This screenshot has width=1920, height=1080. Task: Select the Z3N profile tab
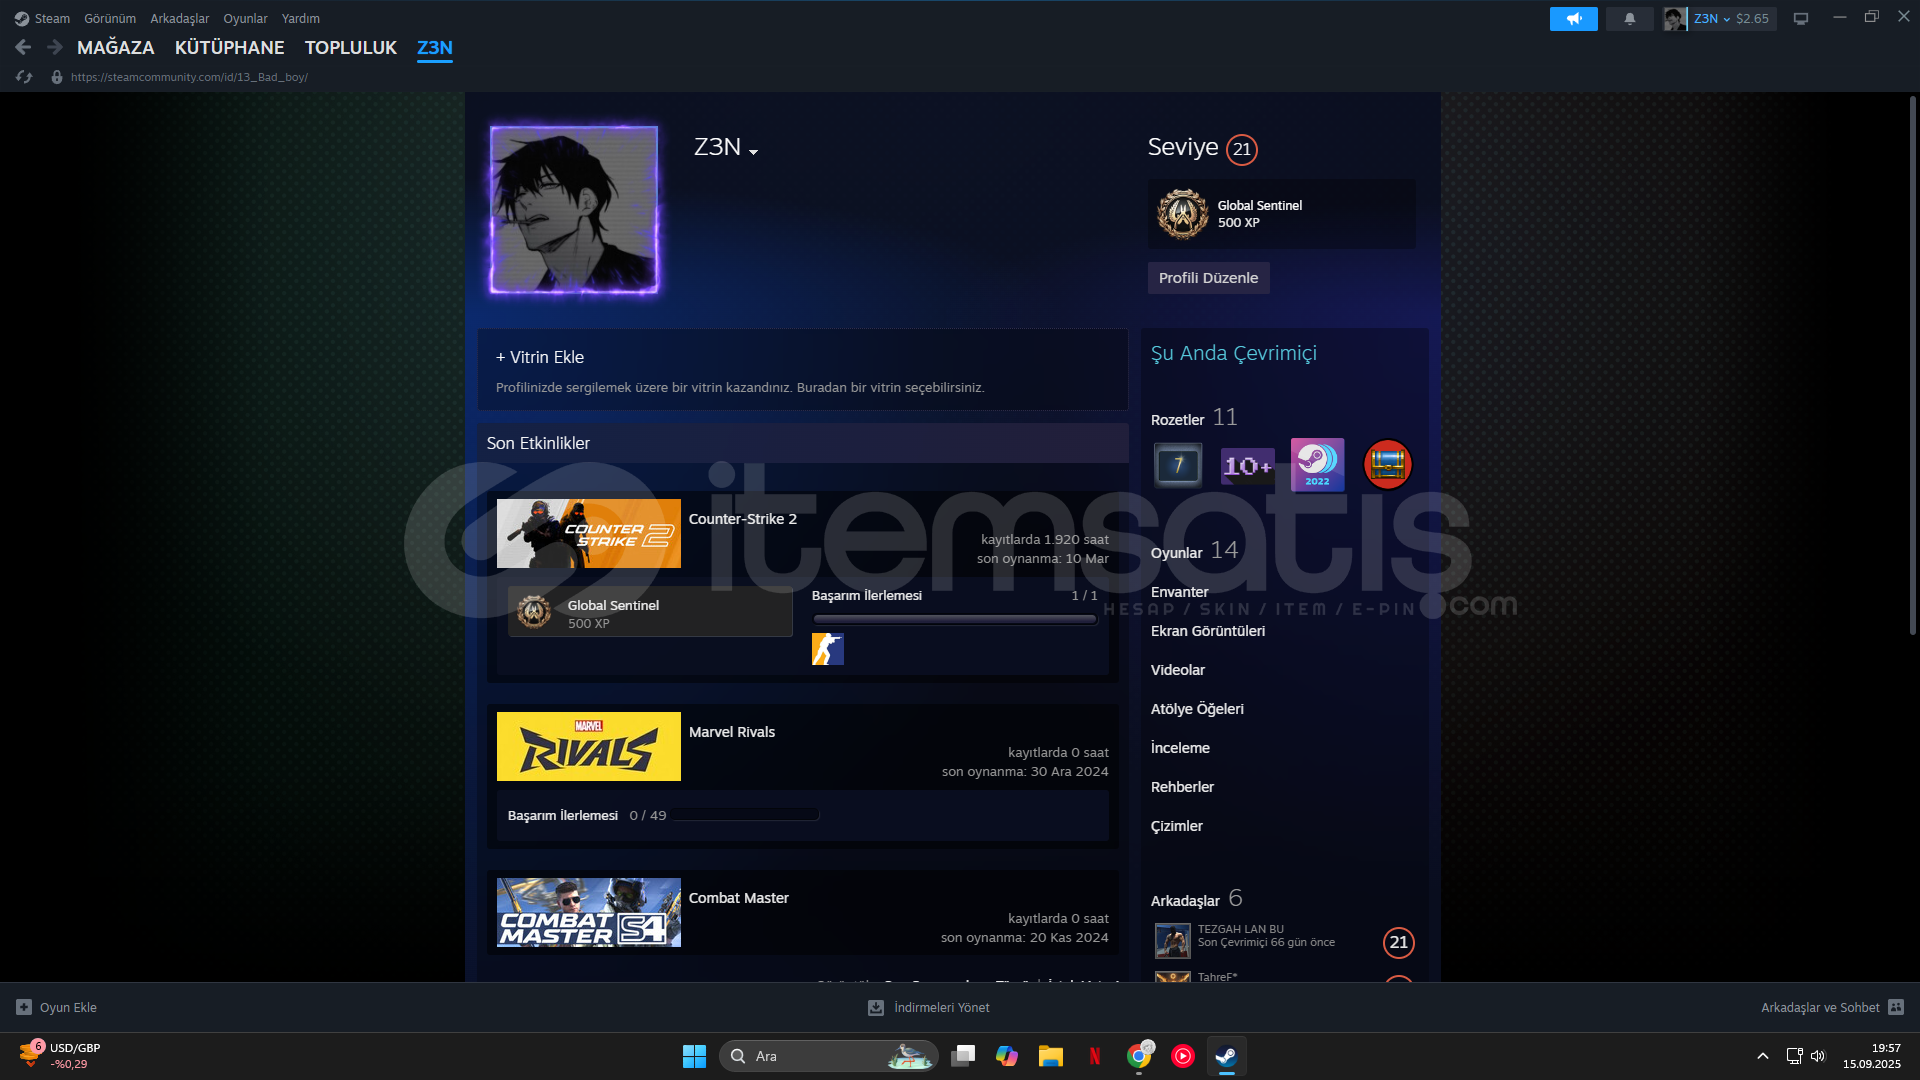click(x=435, y=47)
